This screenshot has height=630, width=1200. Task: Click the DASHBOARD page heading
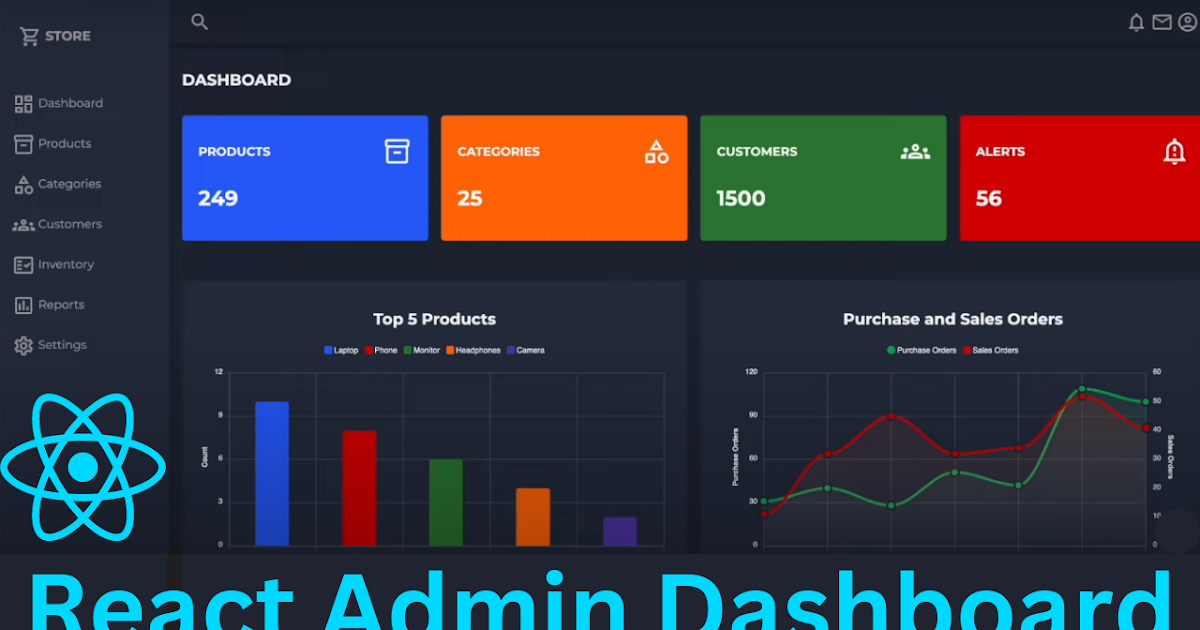pyautogui.click(x=237, y=80)
